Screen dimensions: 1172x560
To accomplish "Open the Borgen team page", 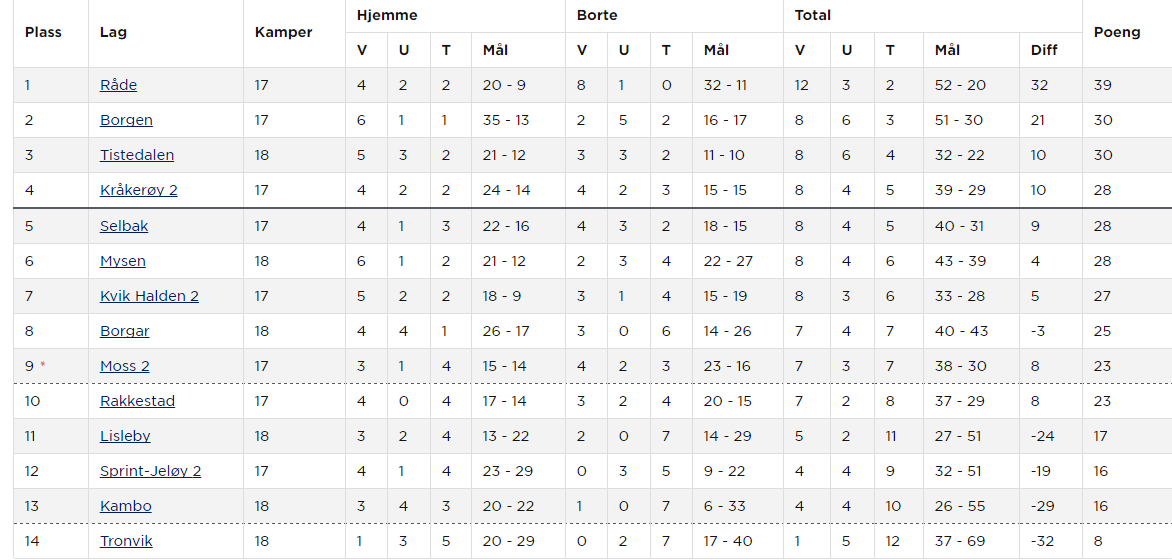I will coord(126,120).
